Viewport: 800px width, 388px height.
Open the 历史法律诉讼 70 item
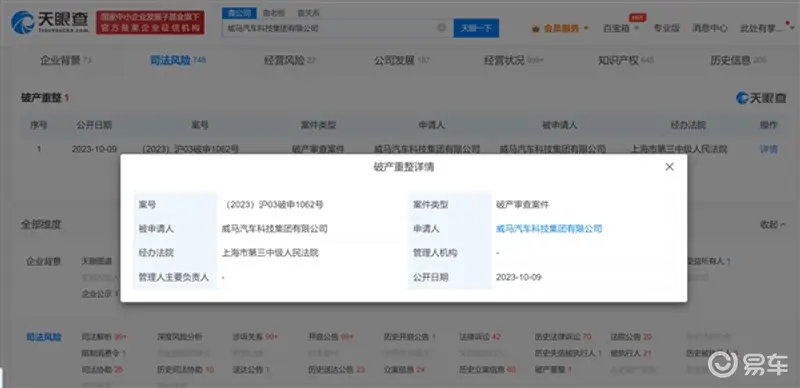pos(563,337)
